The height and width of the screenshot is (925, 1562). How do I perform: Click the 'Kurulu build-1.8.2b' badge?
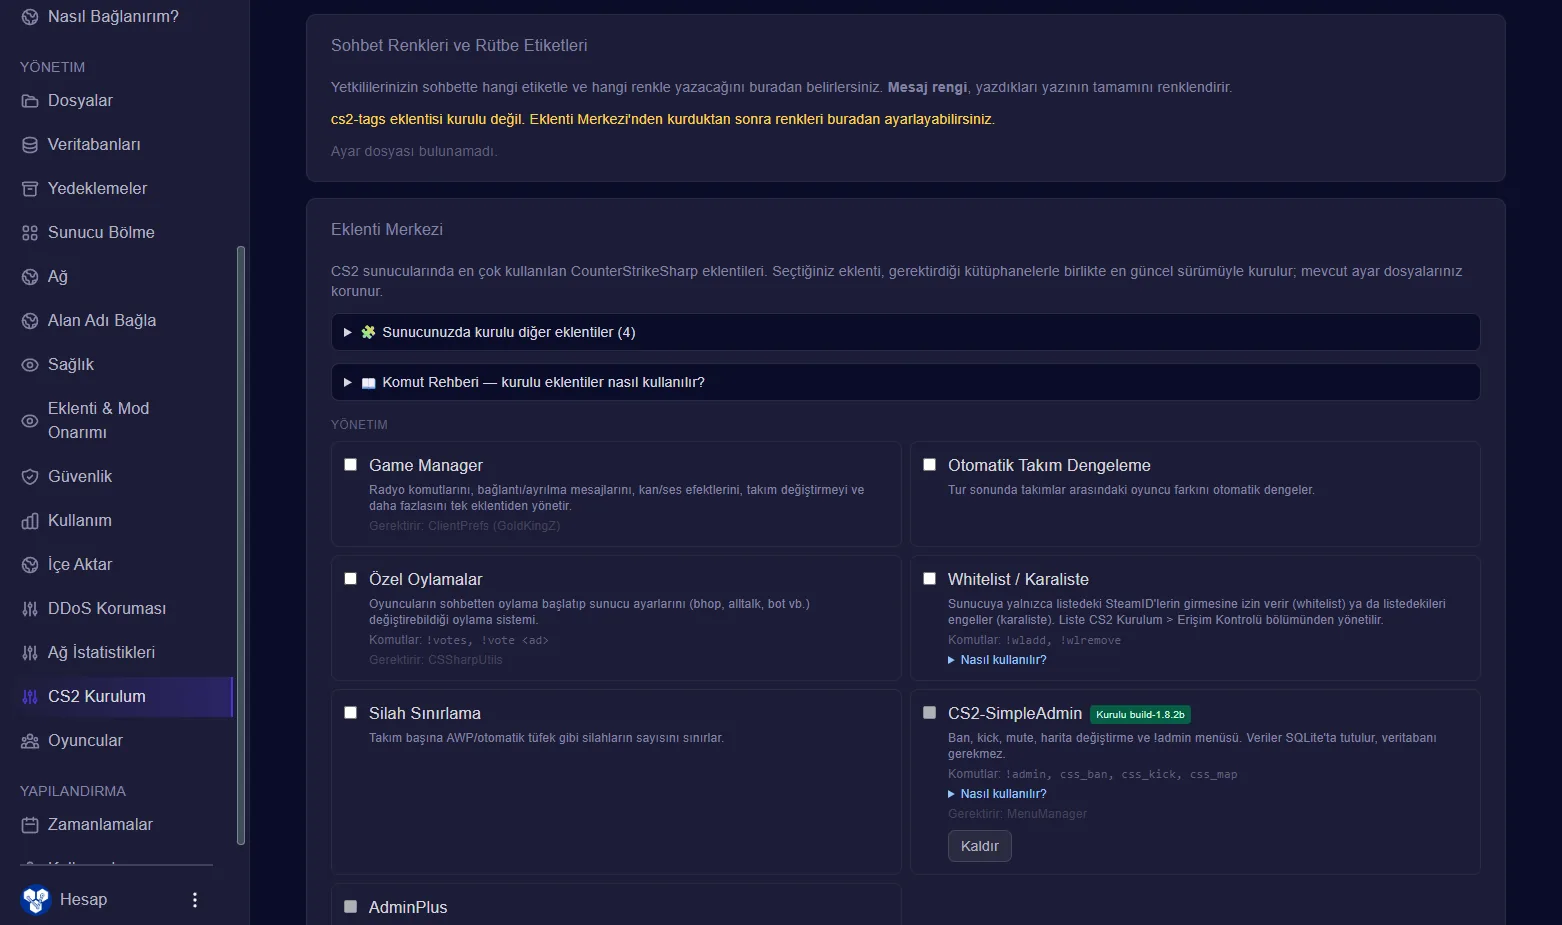(x=1140, y=714)
